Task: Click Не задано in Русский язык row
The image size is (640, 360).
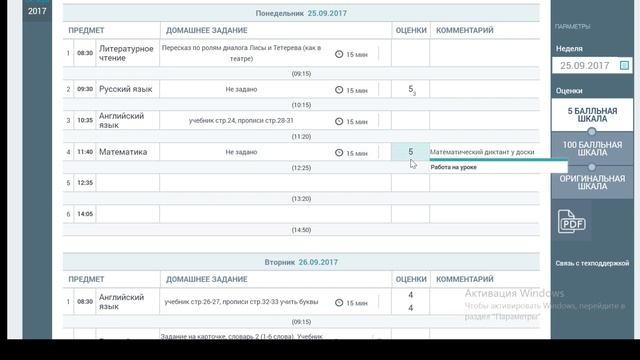Action: tap(241, 89)
